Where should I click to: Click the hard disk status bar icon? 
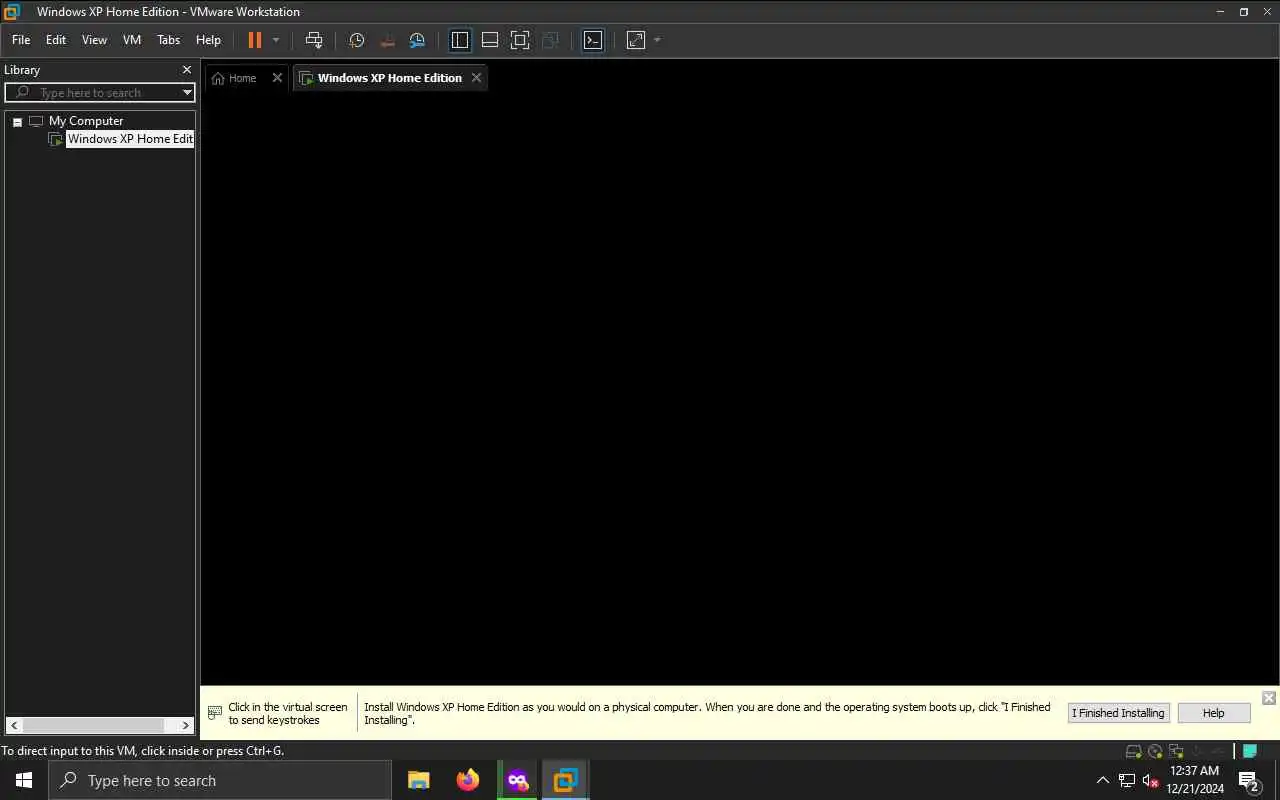tap(1133, 751)
